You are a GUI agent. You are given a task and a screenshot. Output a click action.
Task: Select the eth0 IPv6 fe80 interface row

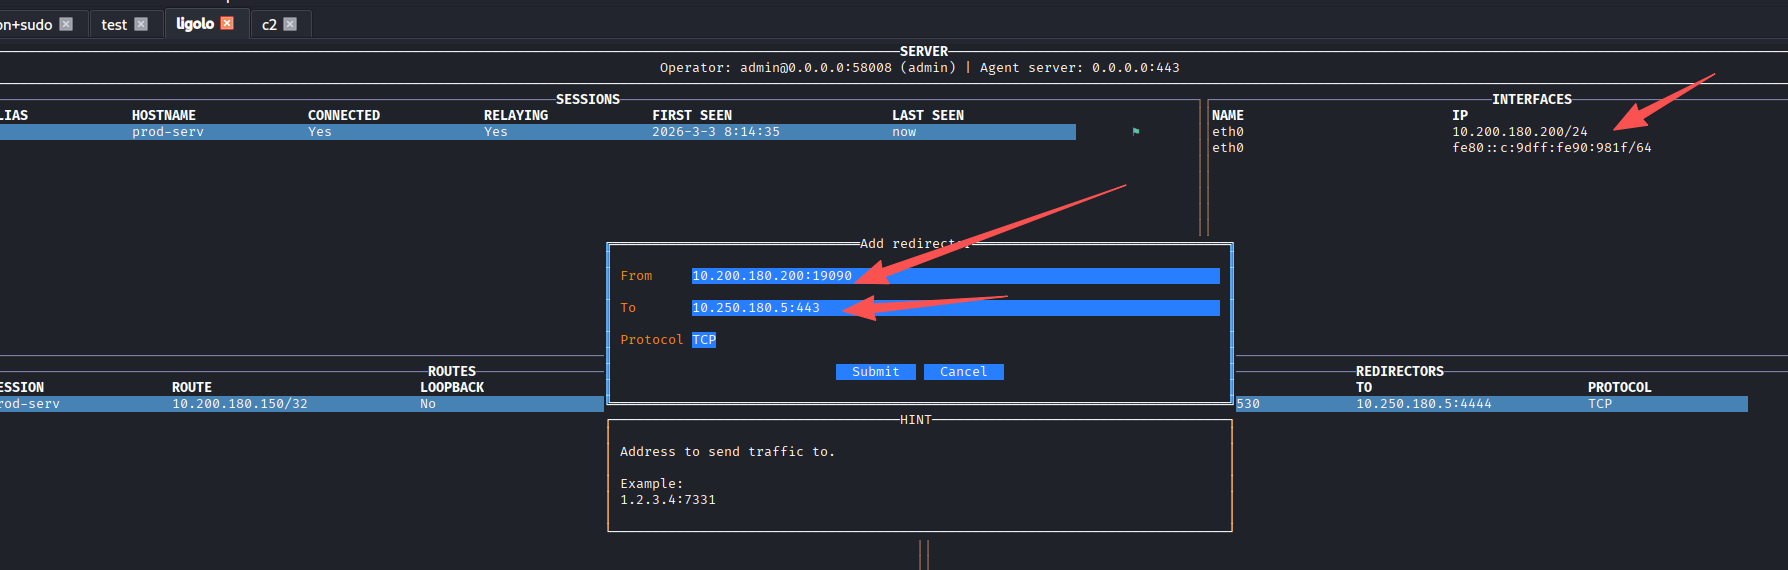tap(1551, 148)
